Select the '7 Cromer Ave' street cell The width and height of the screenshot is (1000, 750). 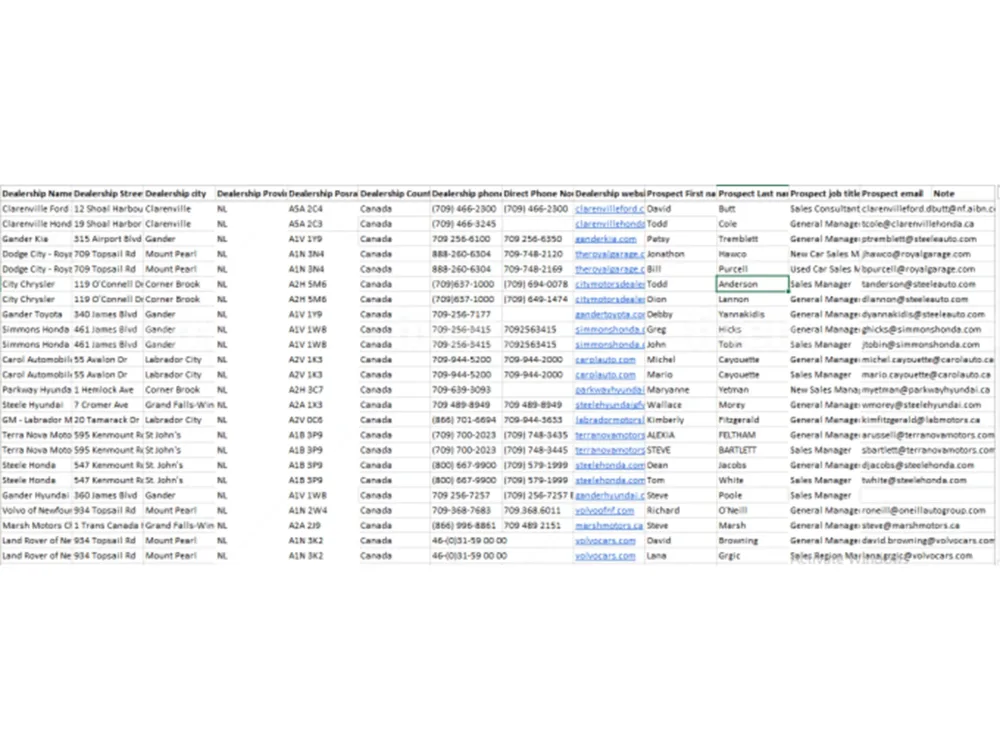coord(108,405)
